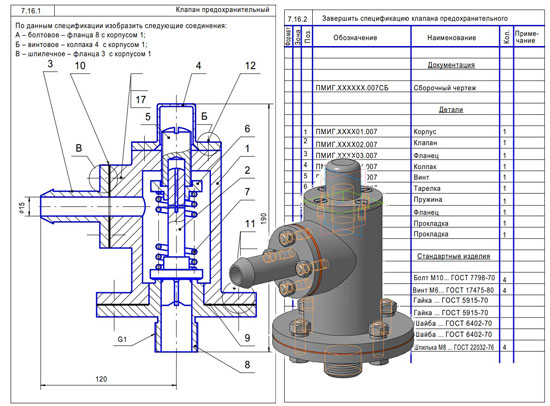550x406 pixels.
Task: Click the 'Зона' column header
Action: (297, 36)
